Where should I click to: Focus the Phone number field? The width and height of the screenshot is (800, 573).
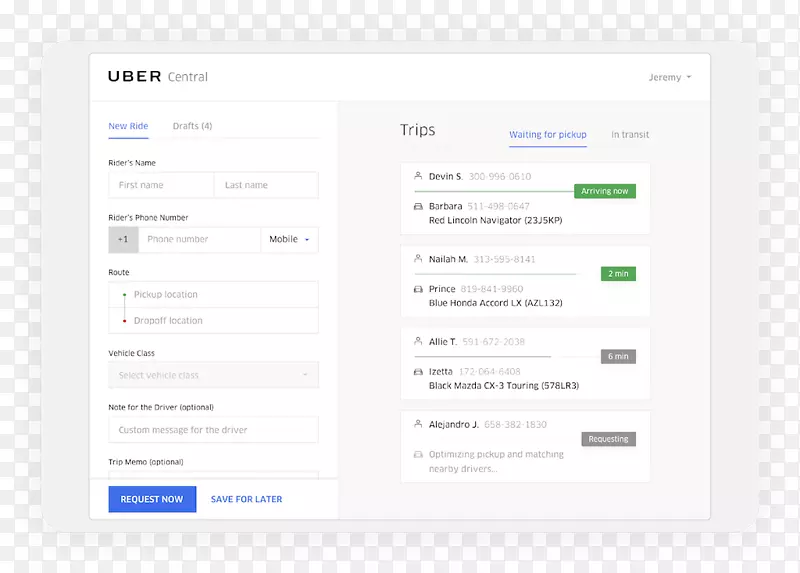[199, 239]
